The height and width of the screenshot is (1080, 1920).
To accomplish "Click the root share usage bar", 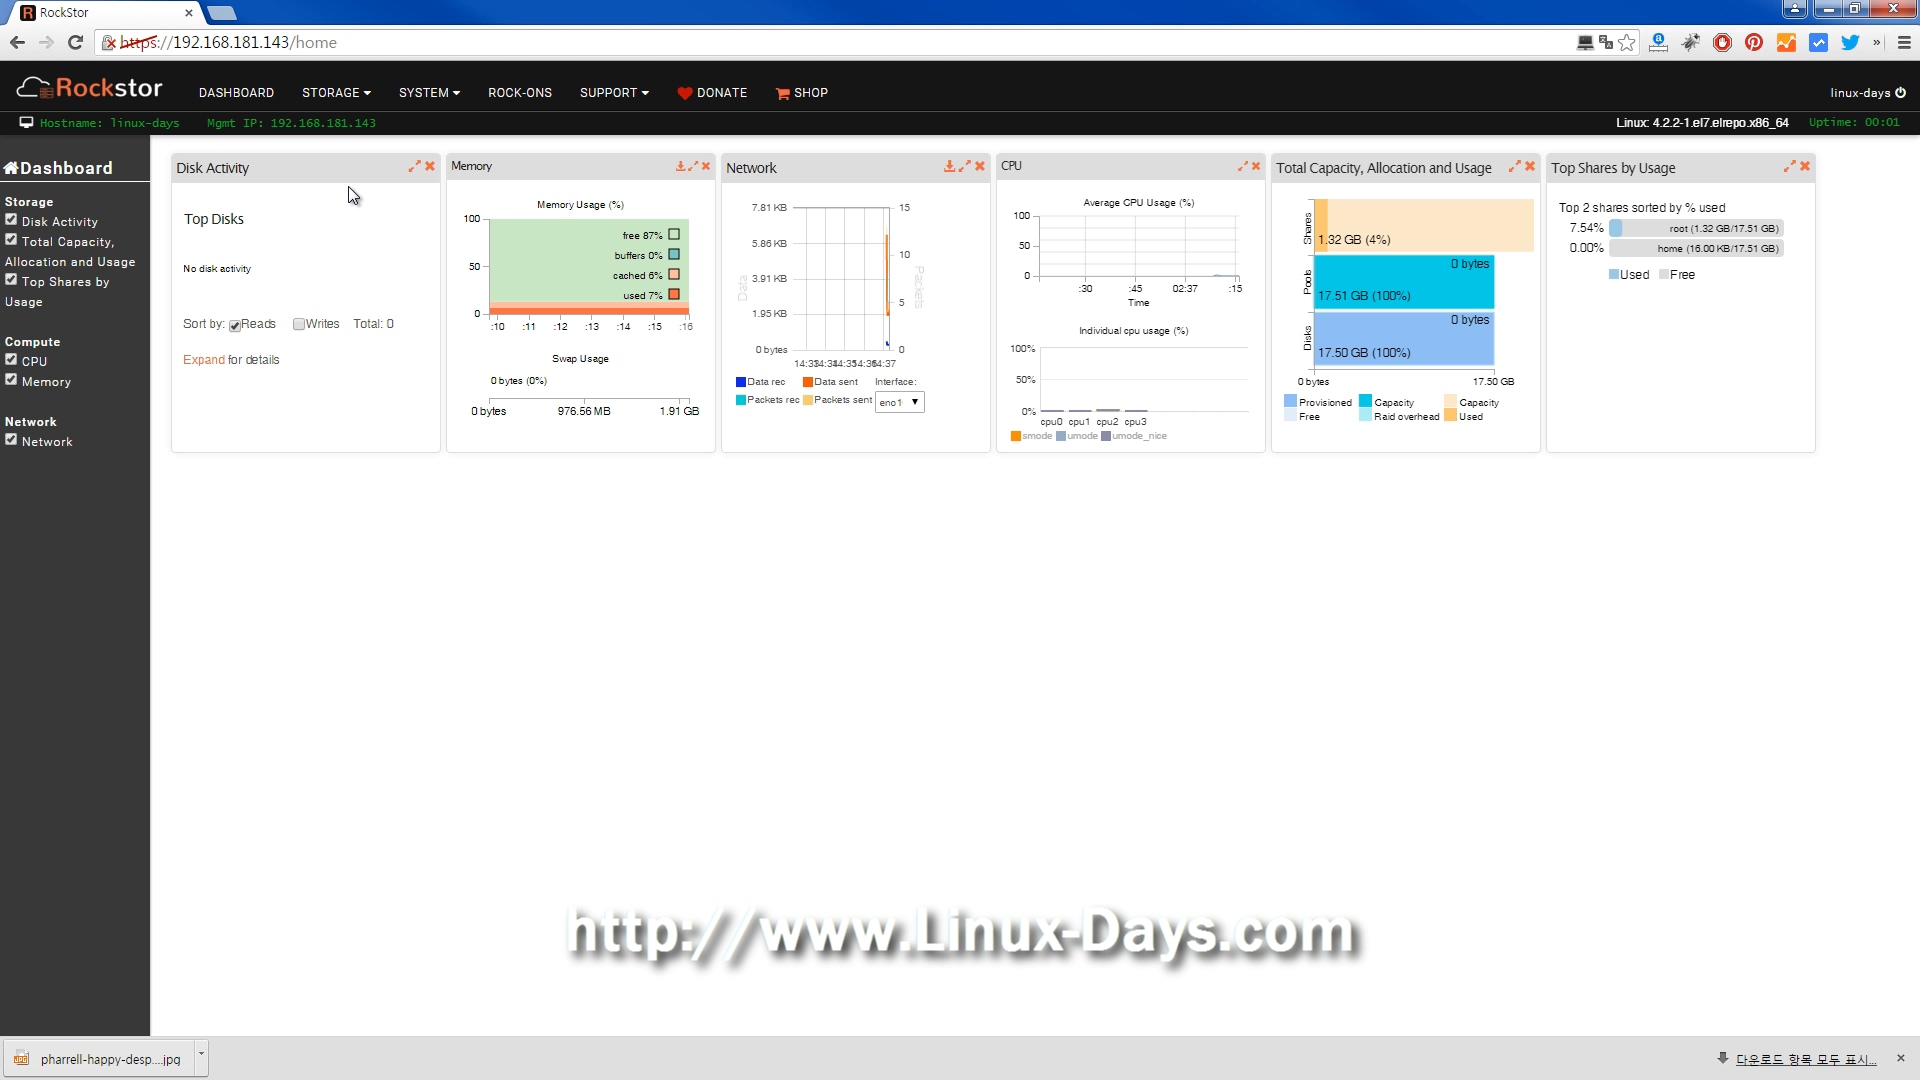I will click(x=1696, y=229).
